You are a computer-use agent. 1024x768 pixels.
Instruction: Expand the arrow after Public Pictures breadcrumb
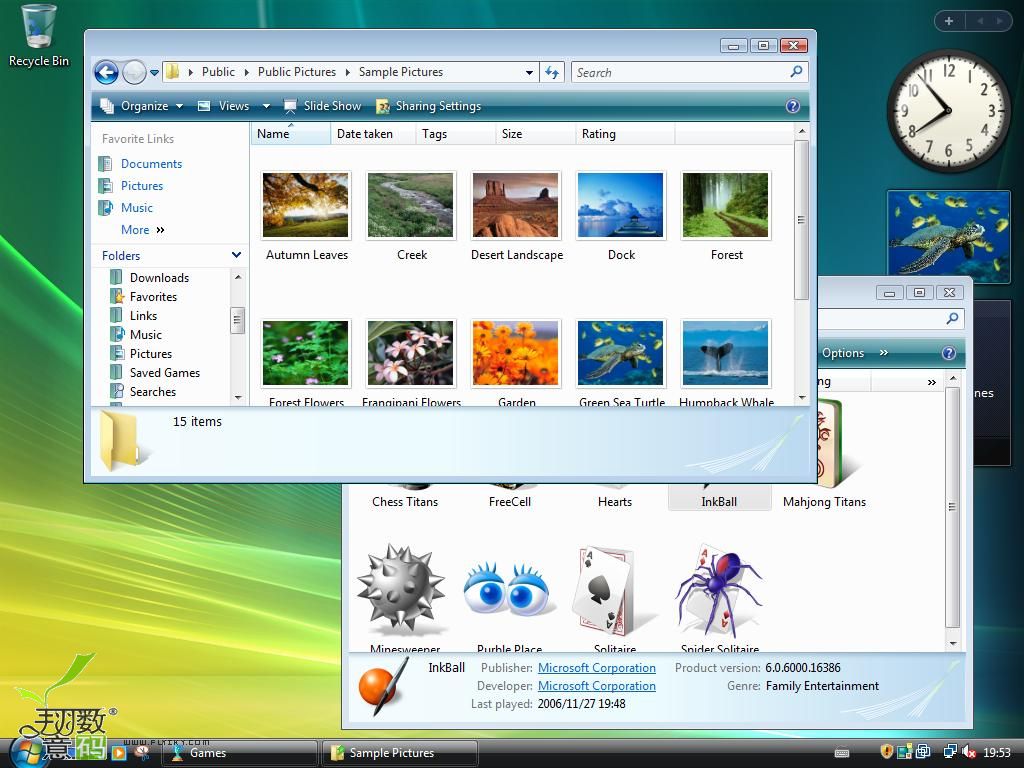click(347, 72)
